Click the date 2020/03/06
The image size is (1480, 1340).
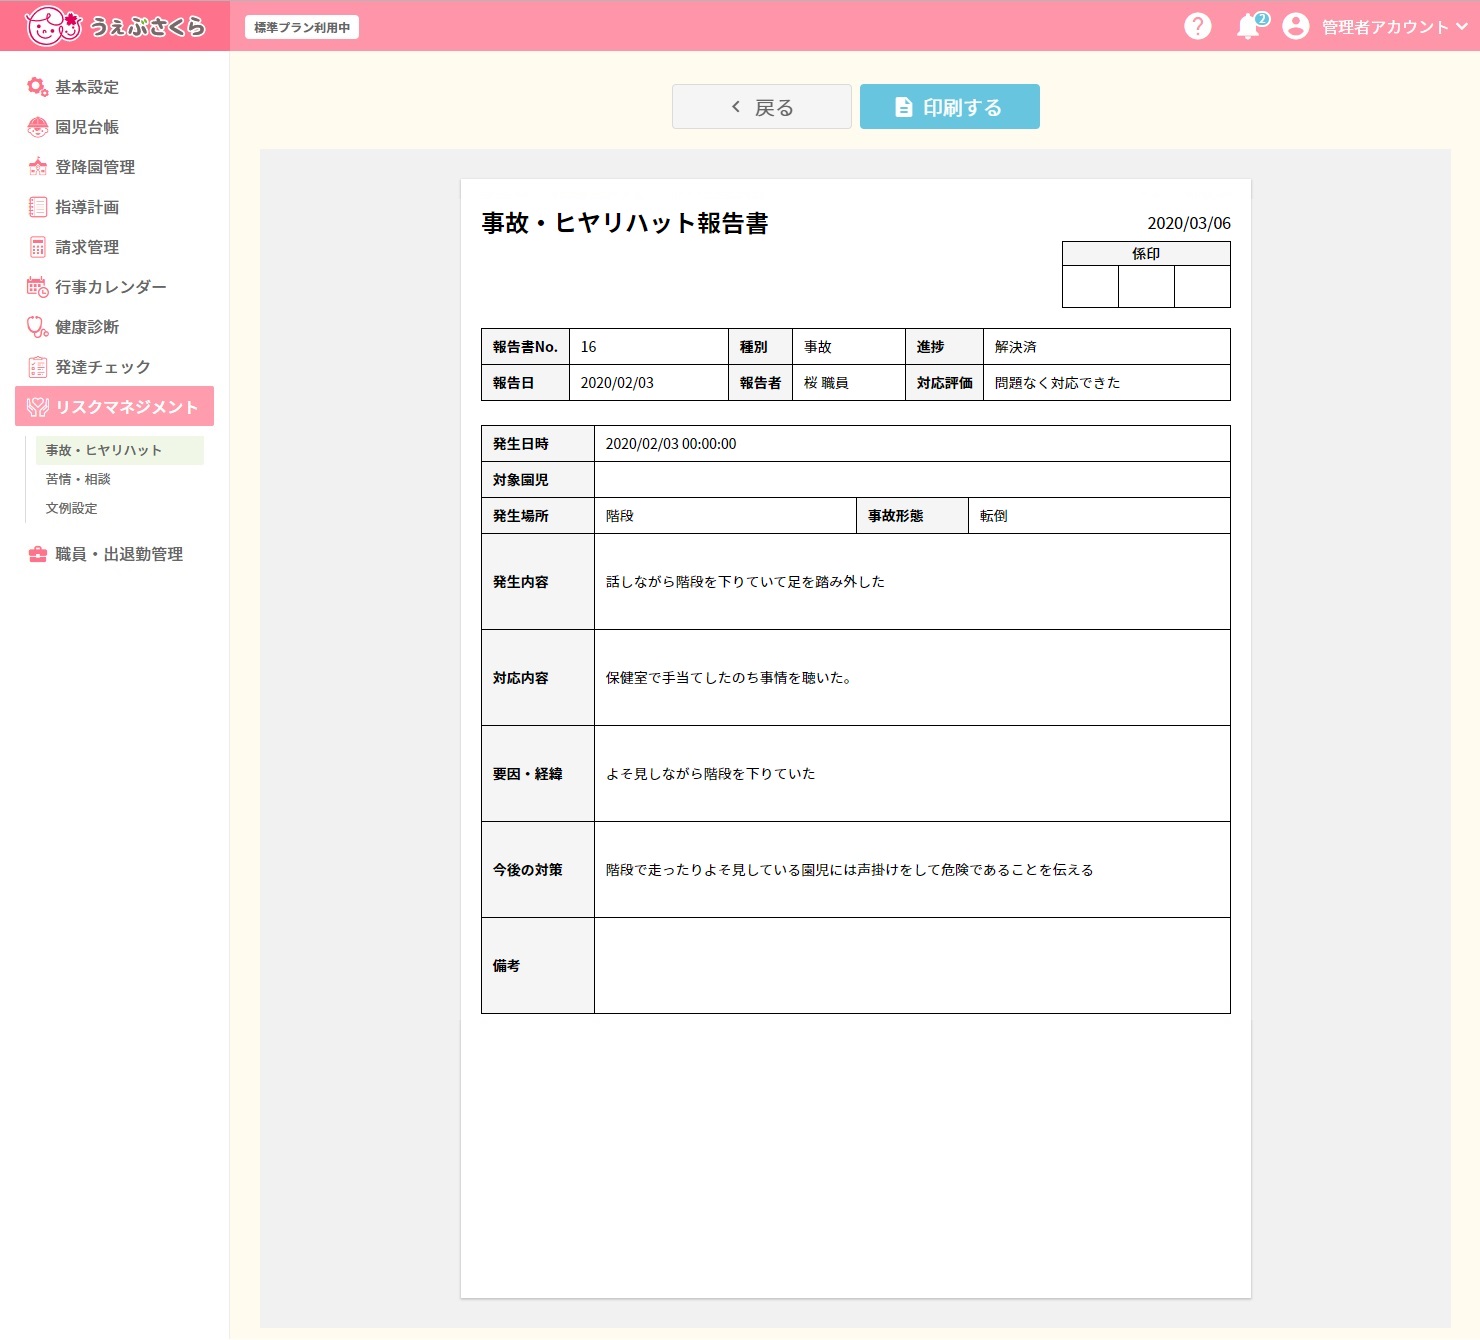coord(1189,223)
